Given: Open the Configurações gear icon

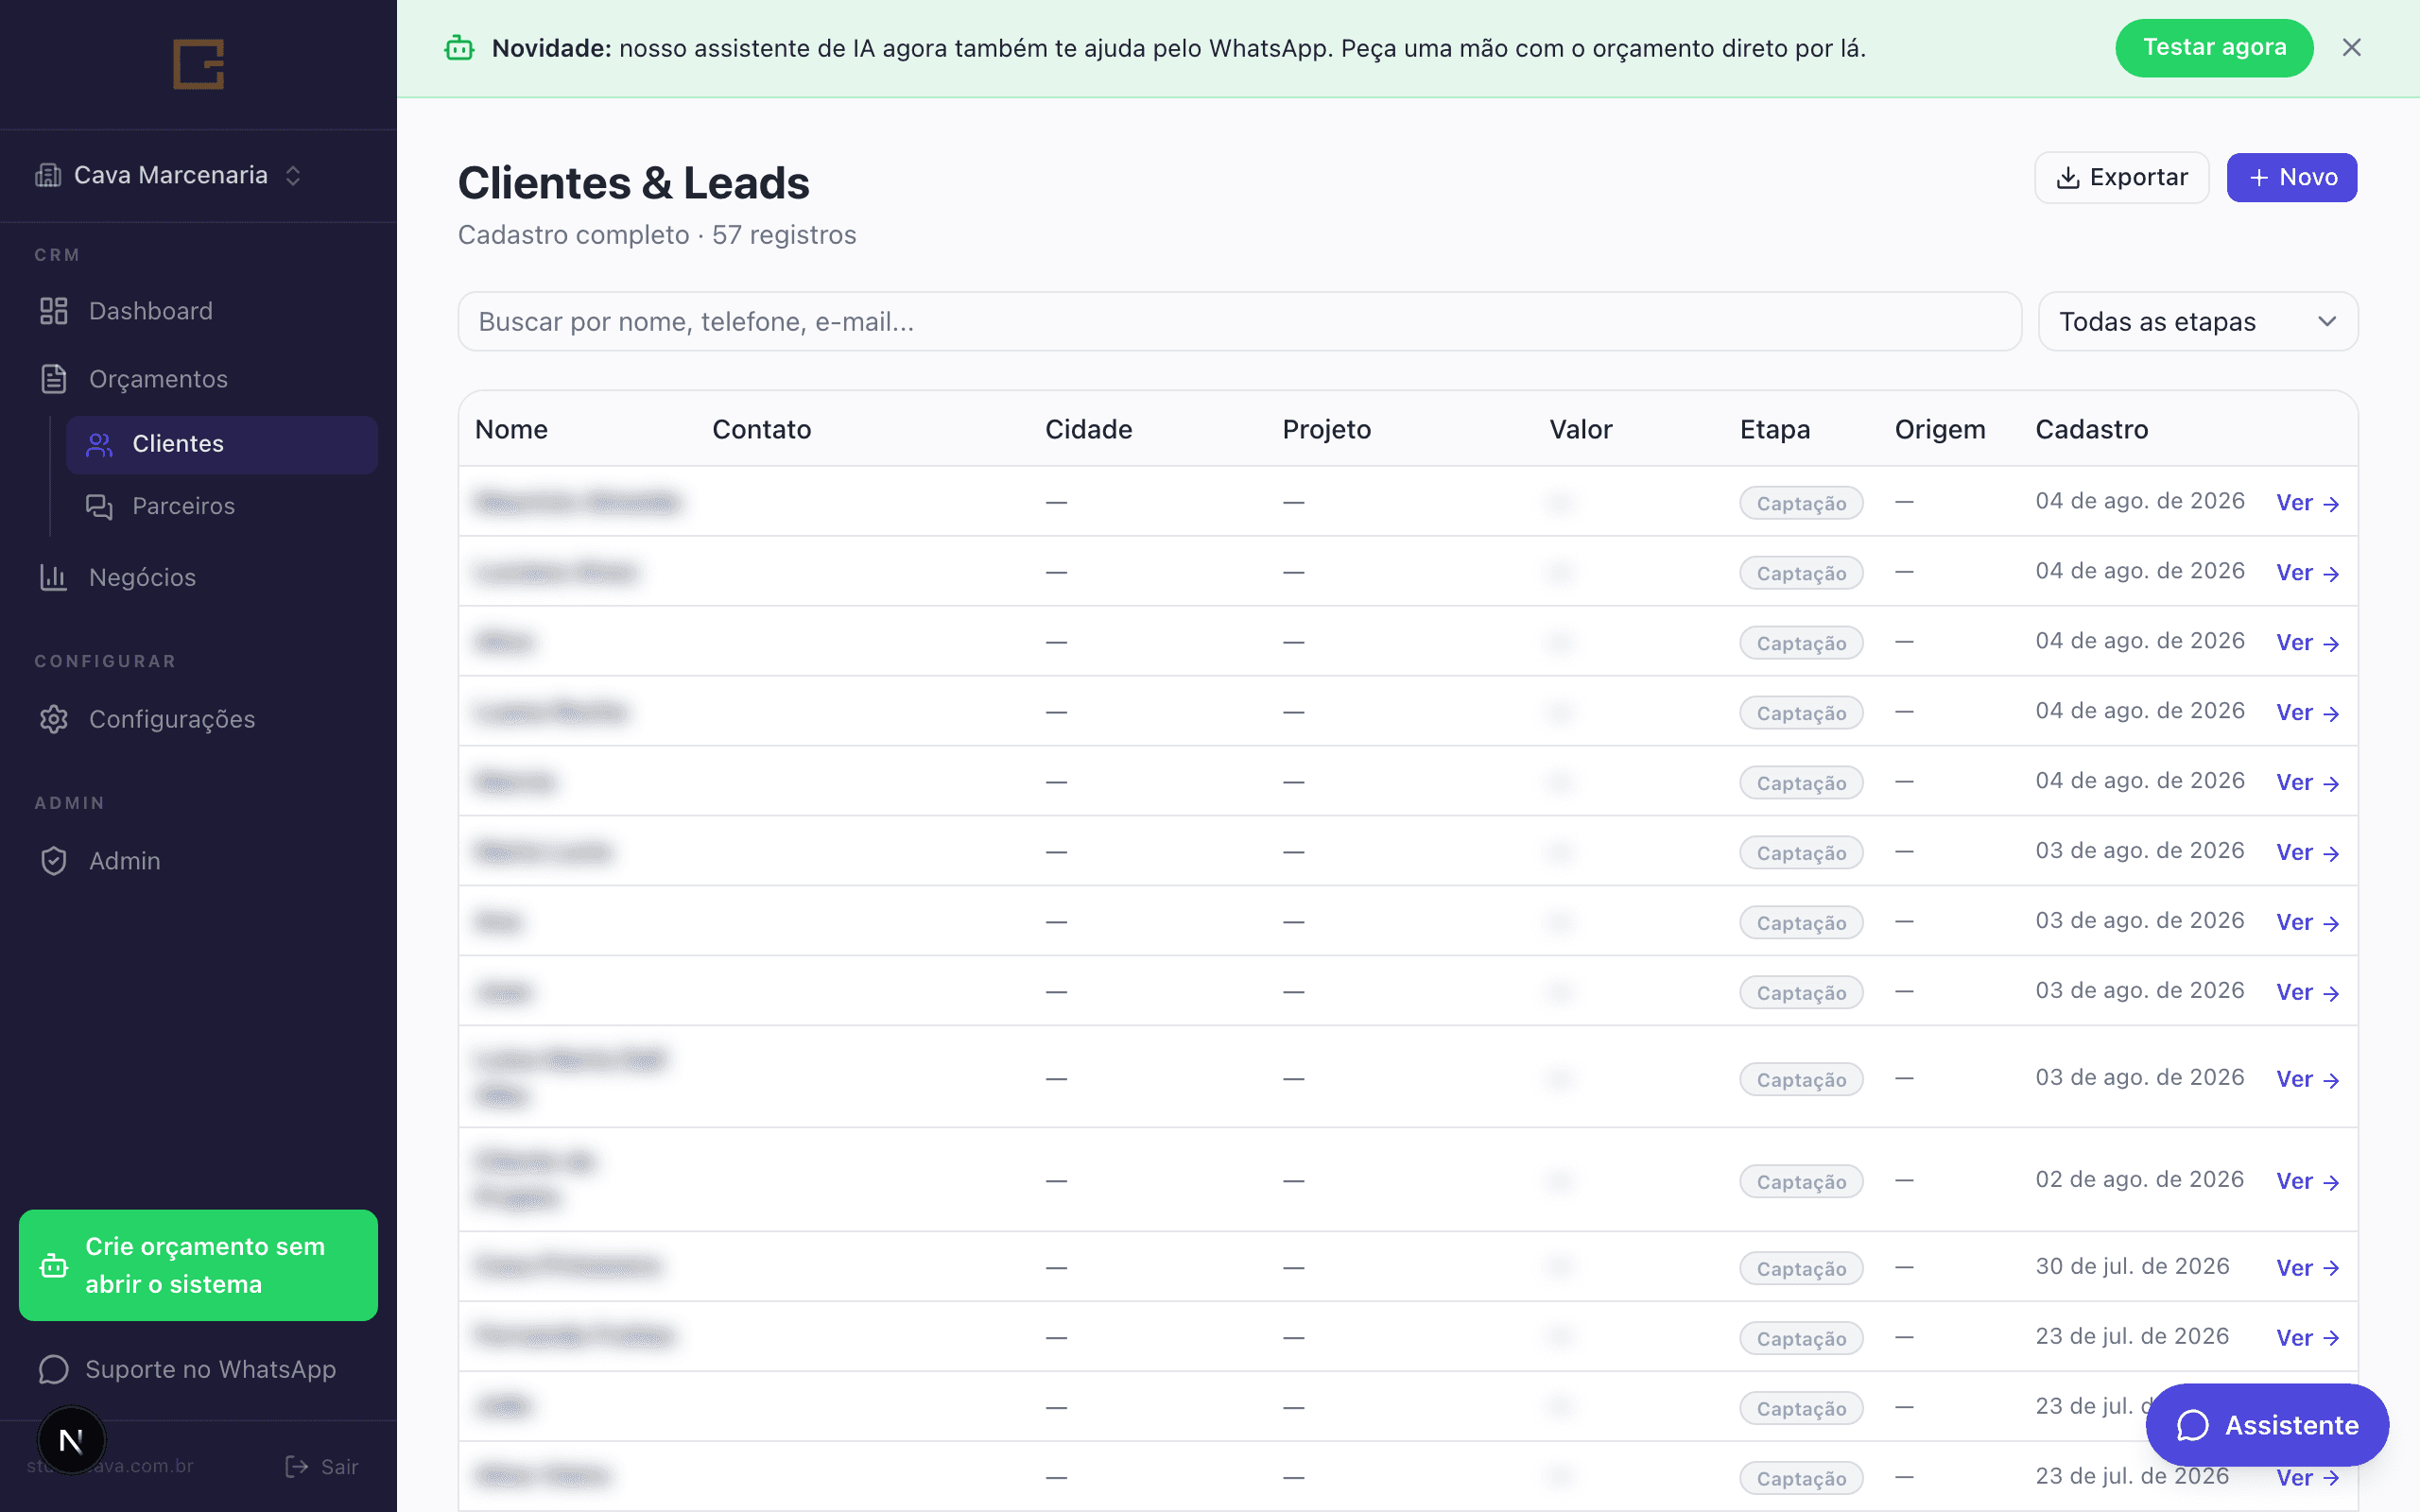Looking at the screenshot, I should 53,719.
